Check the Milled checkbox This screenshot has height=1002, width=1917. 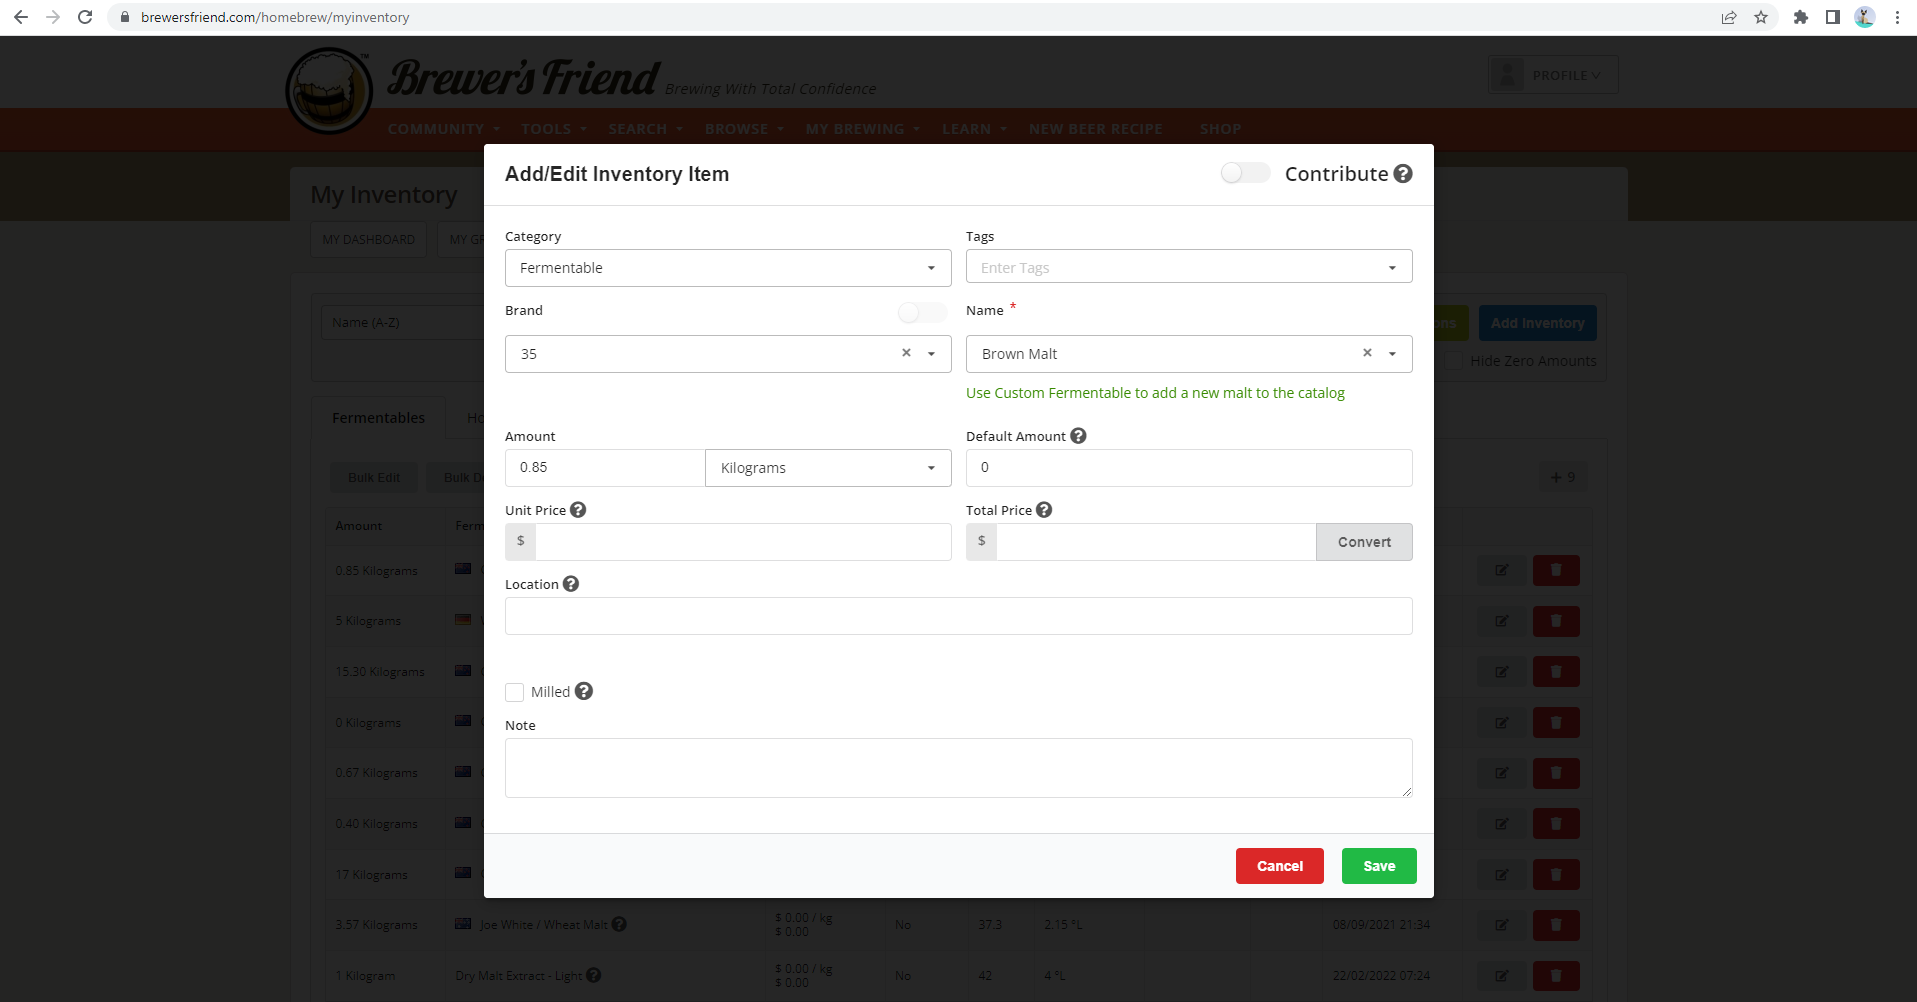click(515, 692)
